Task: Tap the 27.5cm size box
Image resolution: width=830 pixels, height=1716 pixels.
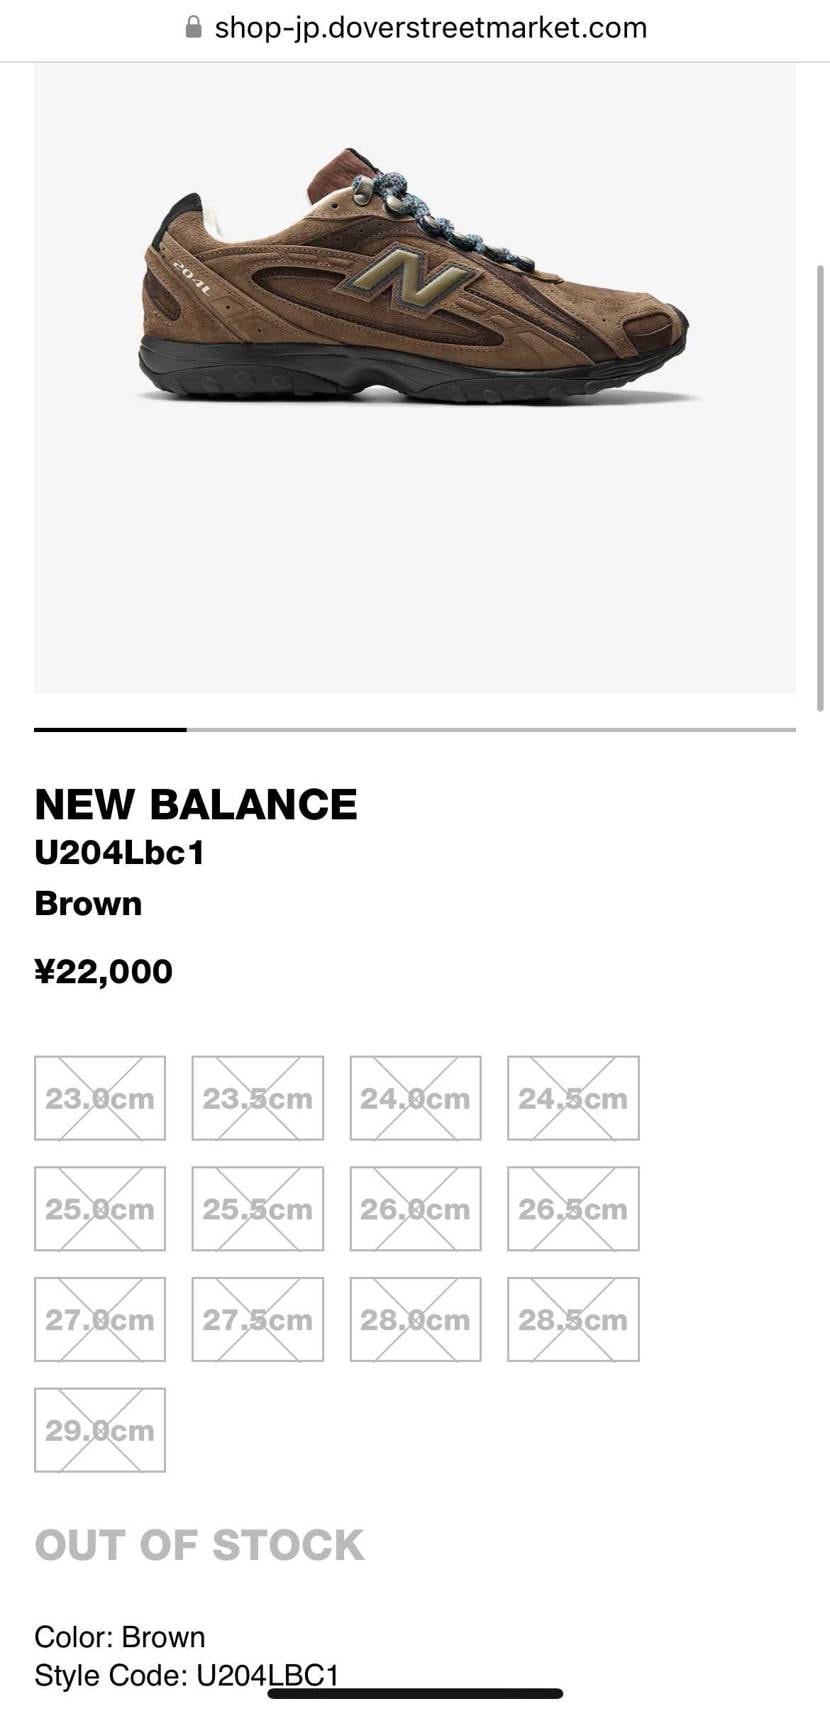Action: click(x=258, y=1319)
